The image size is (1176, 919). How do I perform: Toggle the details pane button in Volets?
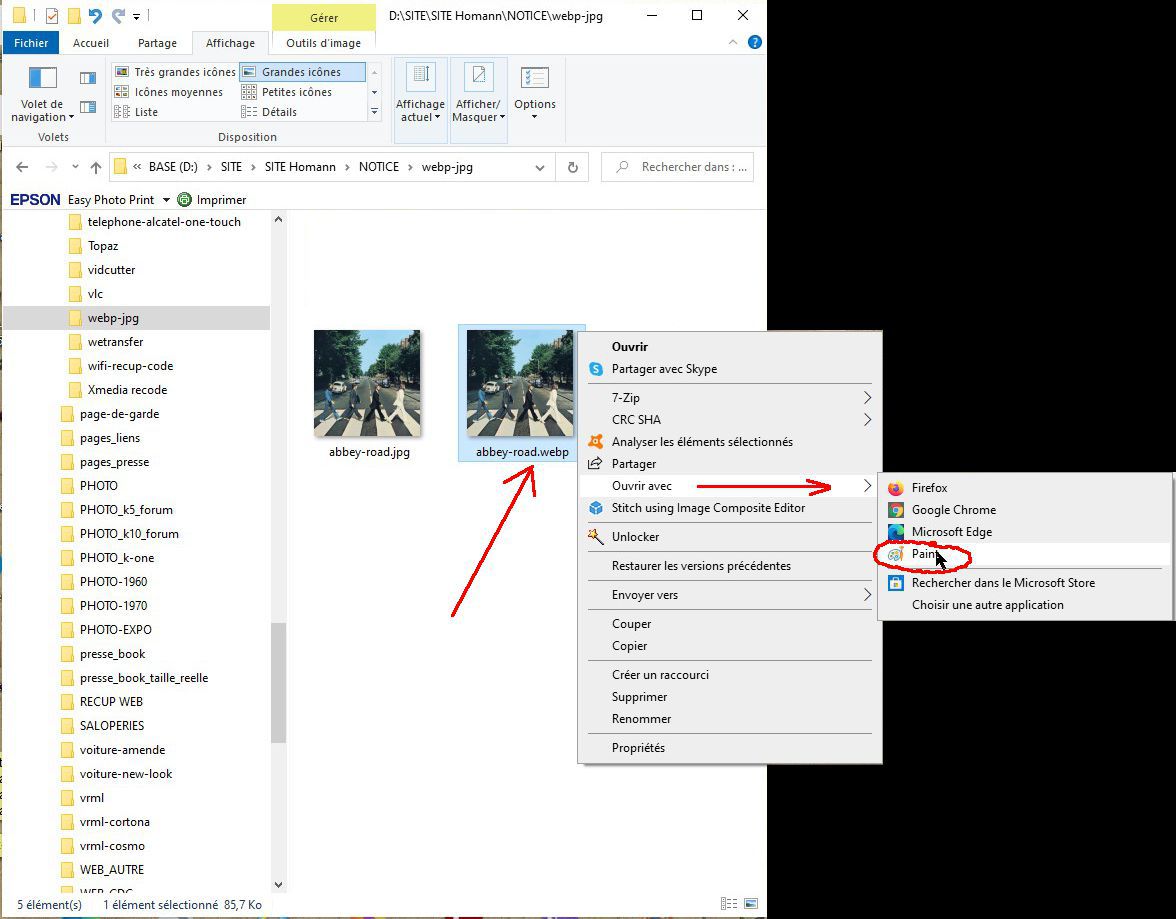(x=88, y=107)
